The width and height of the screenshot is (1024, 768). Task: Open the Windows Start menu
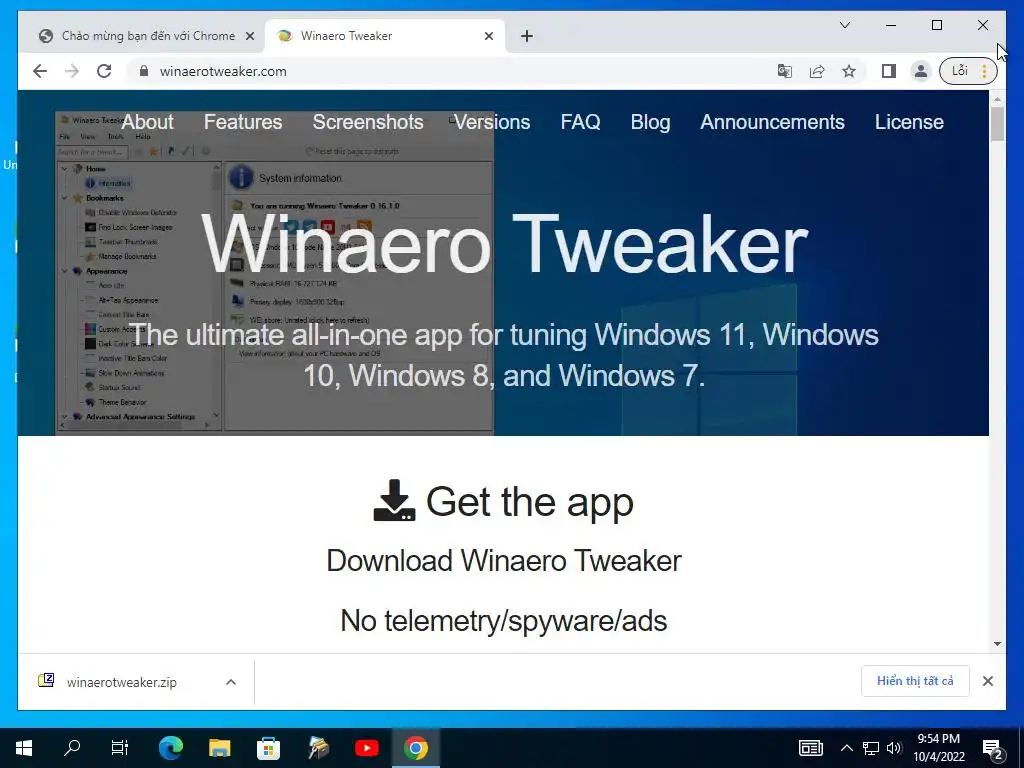coord(24,748)
